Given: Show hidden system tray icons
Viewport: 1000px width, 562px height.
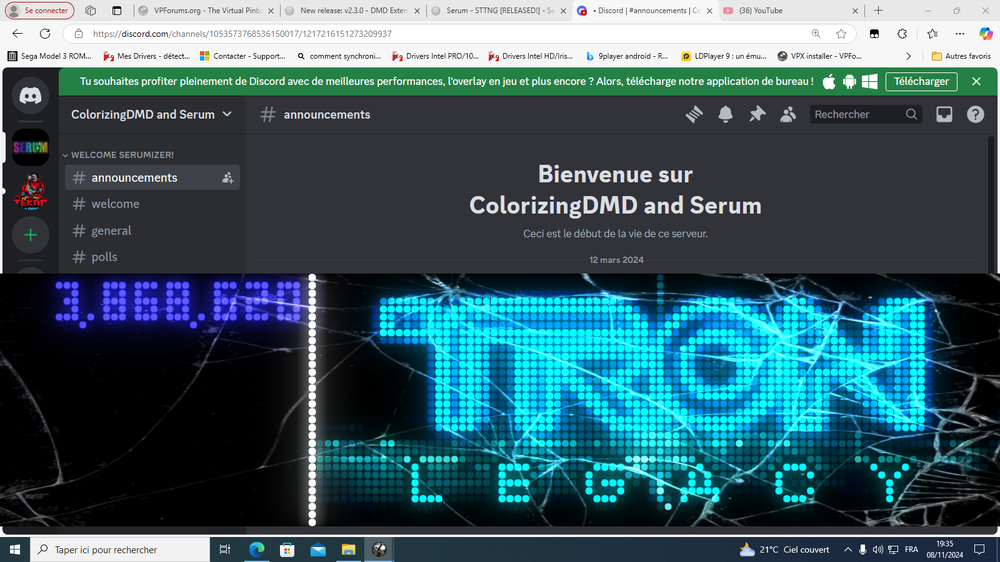Looking at the screenshot, I should 848,549.
